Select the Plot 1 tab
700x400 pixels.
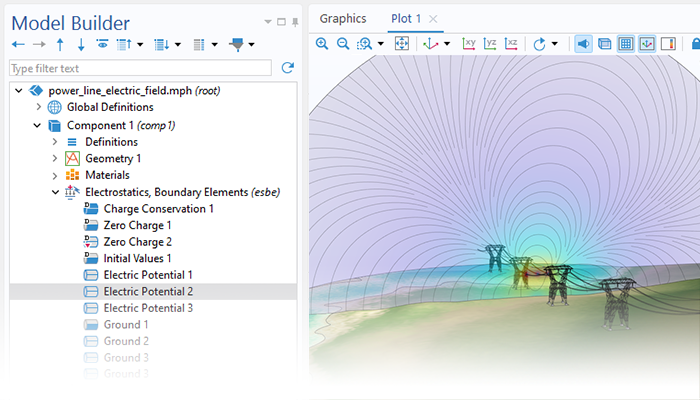405,18
